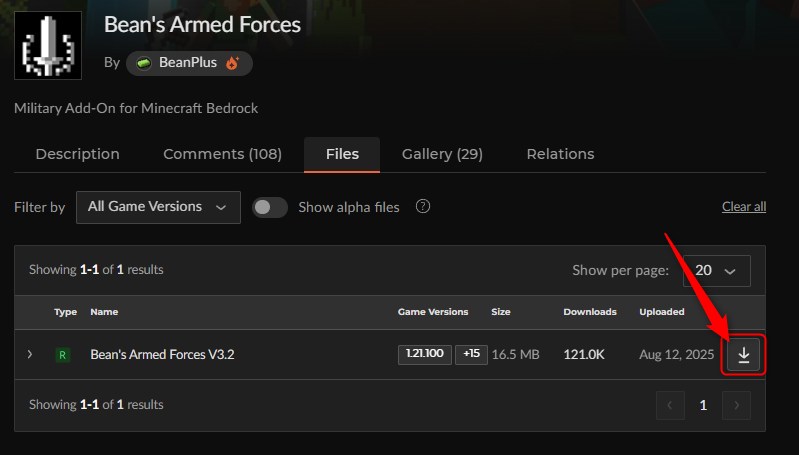Click the Size column header
The height and width of the screenshot is (455, 799).
tap(500, 312)
